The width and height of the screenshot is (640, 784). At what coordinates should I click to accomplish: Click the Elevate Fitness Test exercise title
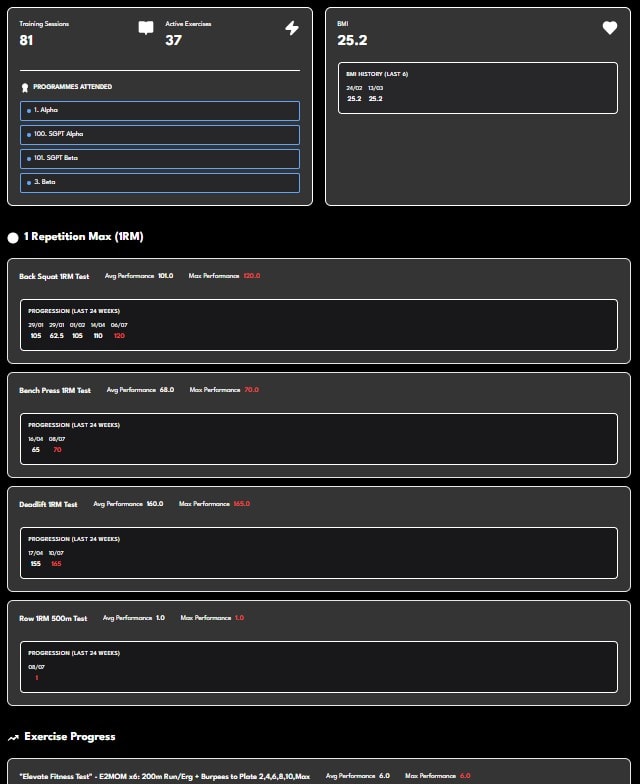pos(164,776)
